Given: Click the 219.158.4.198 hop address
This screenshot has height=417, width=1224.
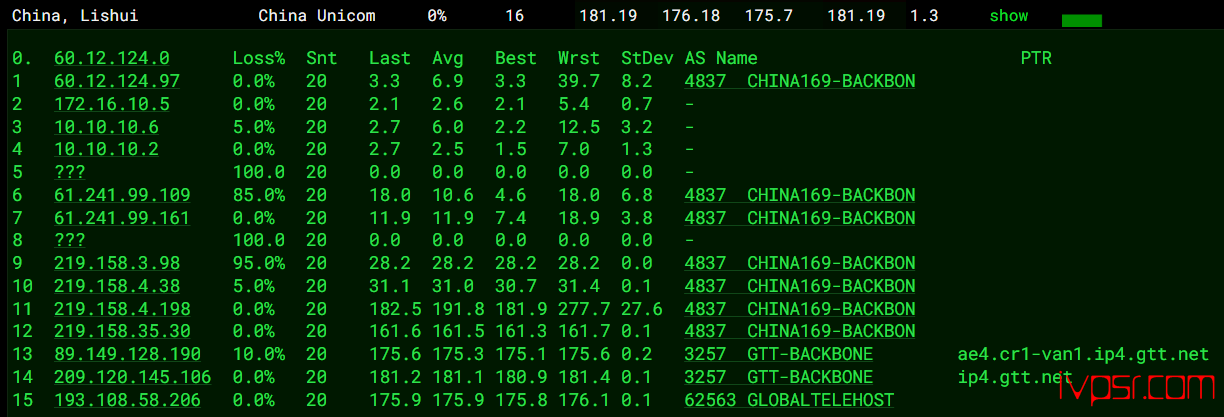Looking at the screenshot, I should point(121,308).
